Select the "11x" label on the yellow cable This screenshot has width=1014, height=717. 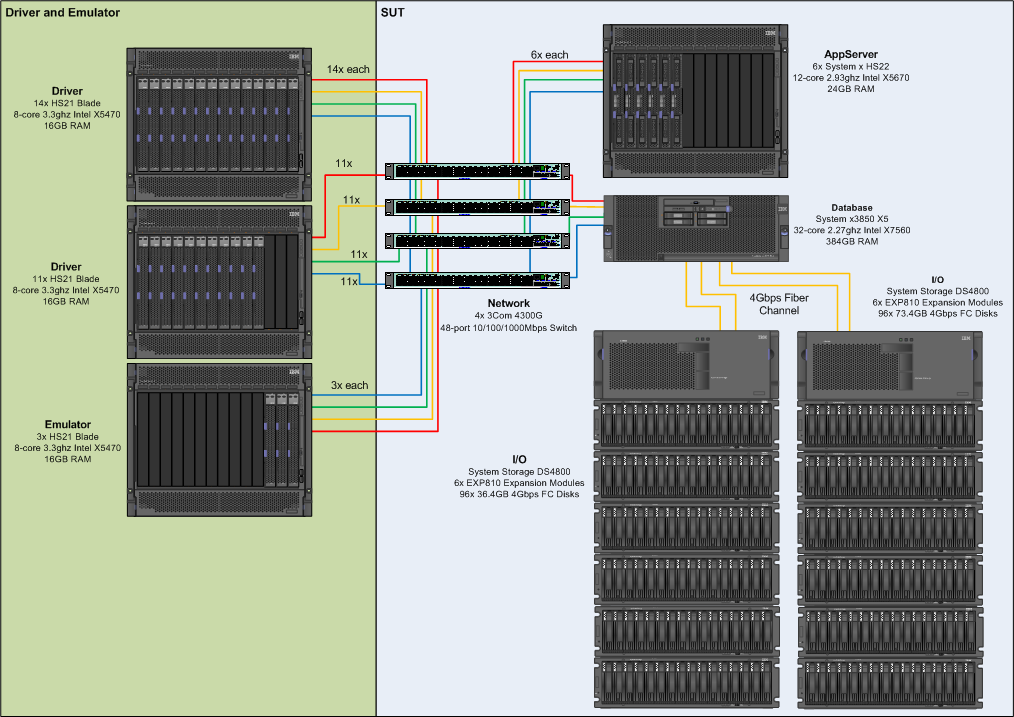tap(352, 200)
